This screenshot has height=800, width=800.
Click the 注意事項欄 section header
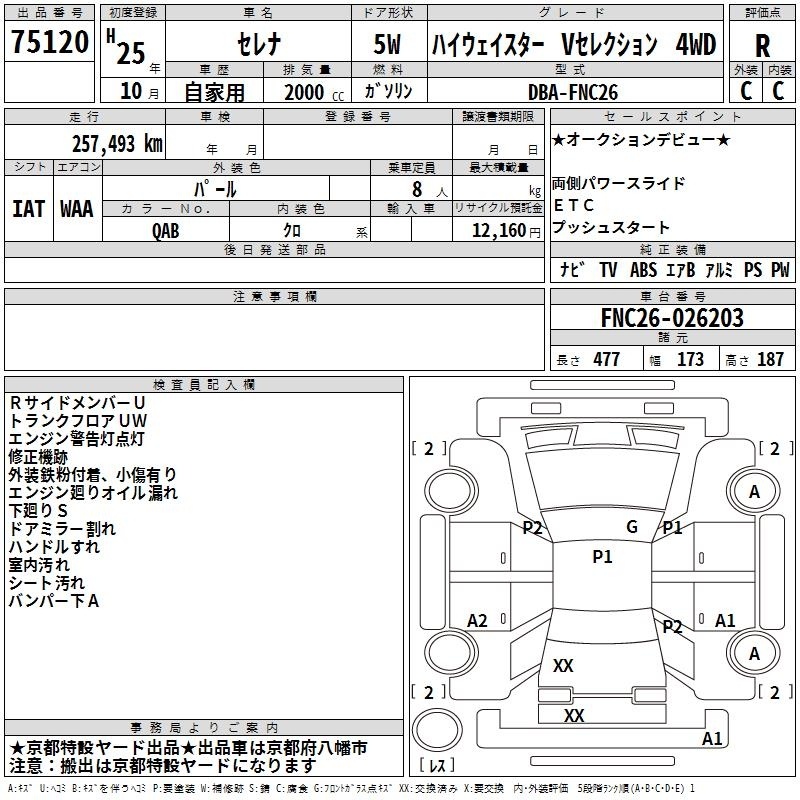click(x=274, y=296)
